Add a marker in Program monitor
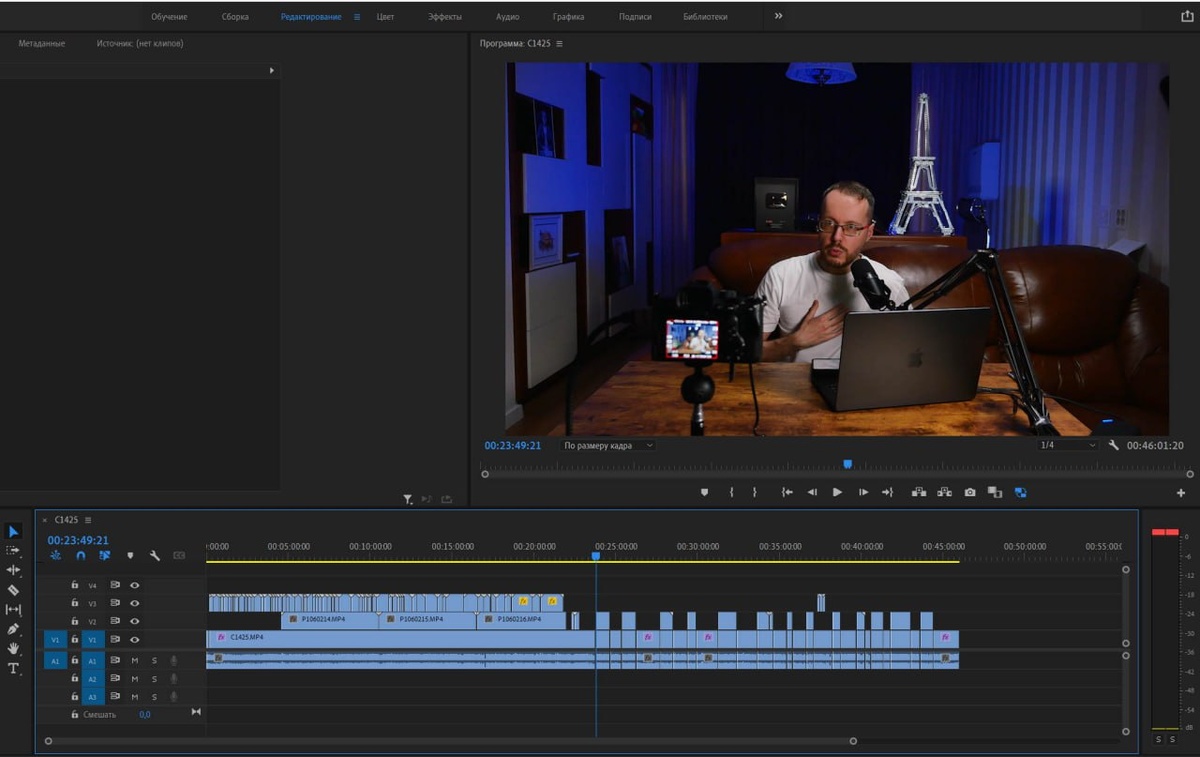Screen dimensions: 1200x757 [704, 492]
